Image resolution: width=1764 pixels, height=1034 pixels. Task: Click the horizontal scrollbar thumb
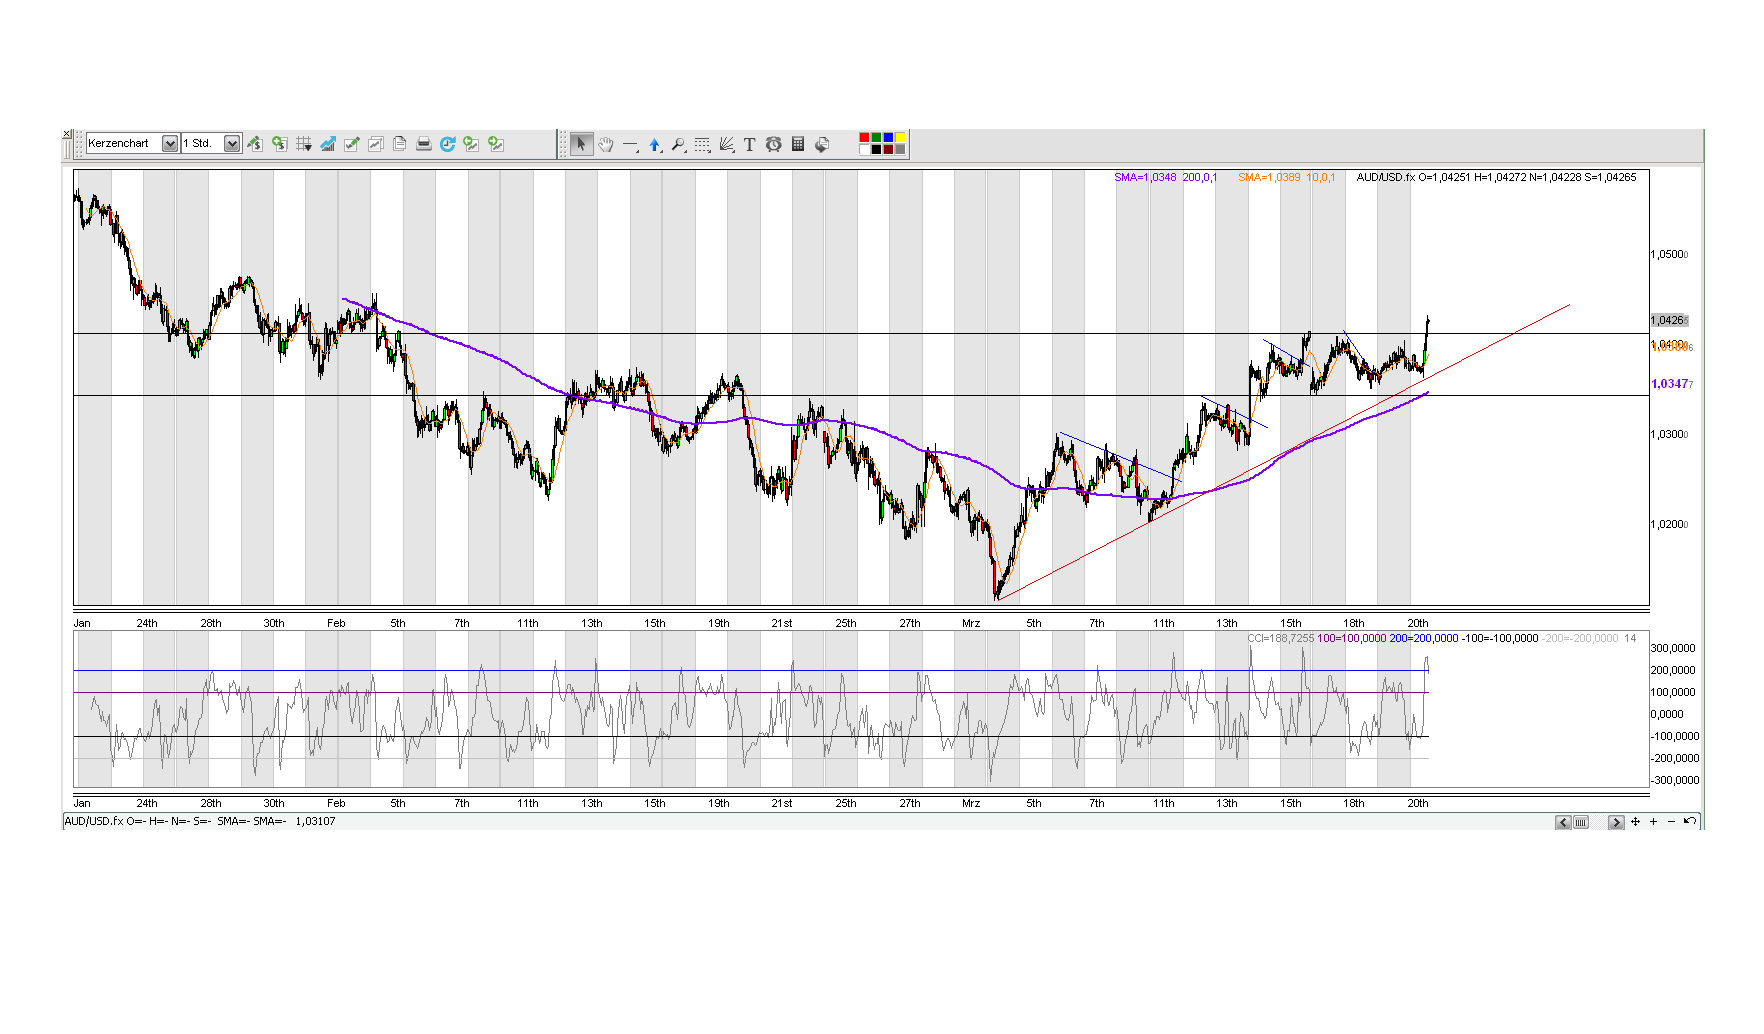tap(1581, 822)
